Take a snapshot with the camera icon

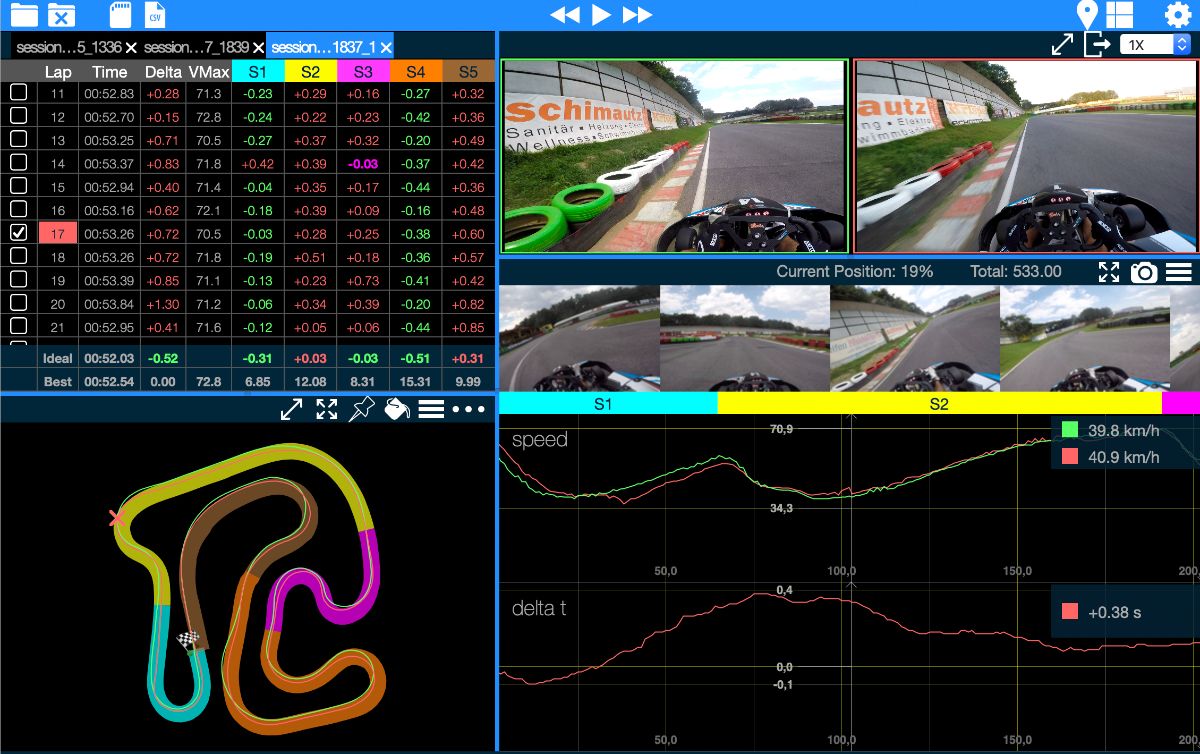[1143, 272]
